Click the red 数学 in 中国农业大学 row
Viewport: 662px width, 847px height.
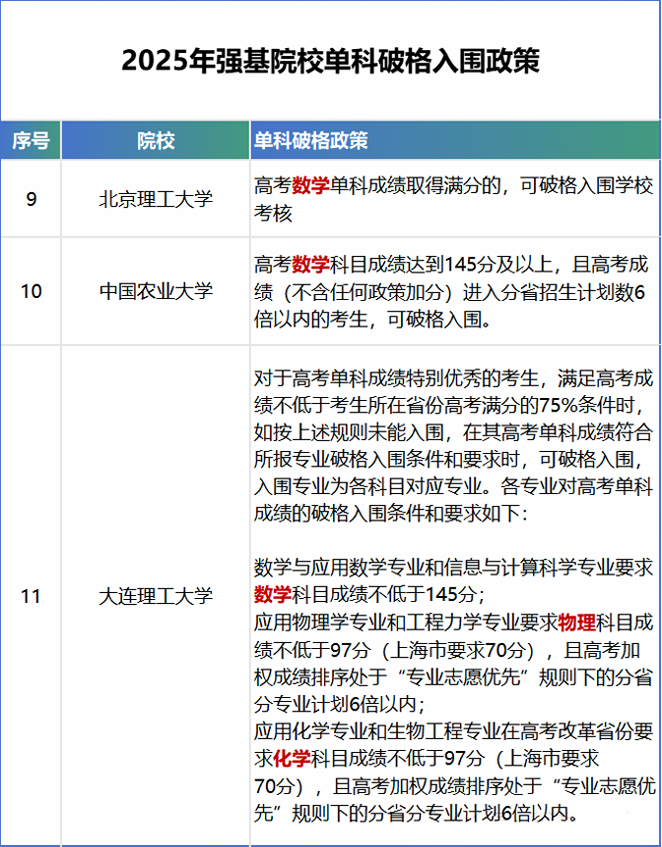(310, 265)
